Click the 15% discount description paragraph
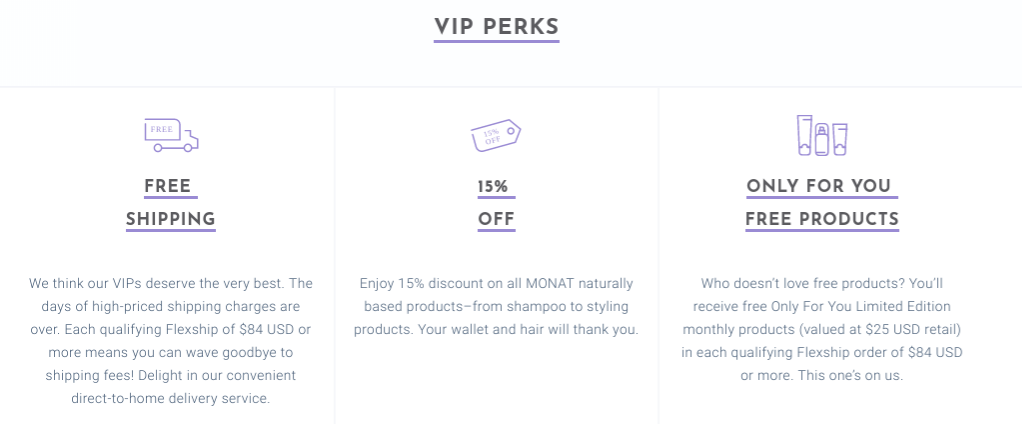 [496, 307]
